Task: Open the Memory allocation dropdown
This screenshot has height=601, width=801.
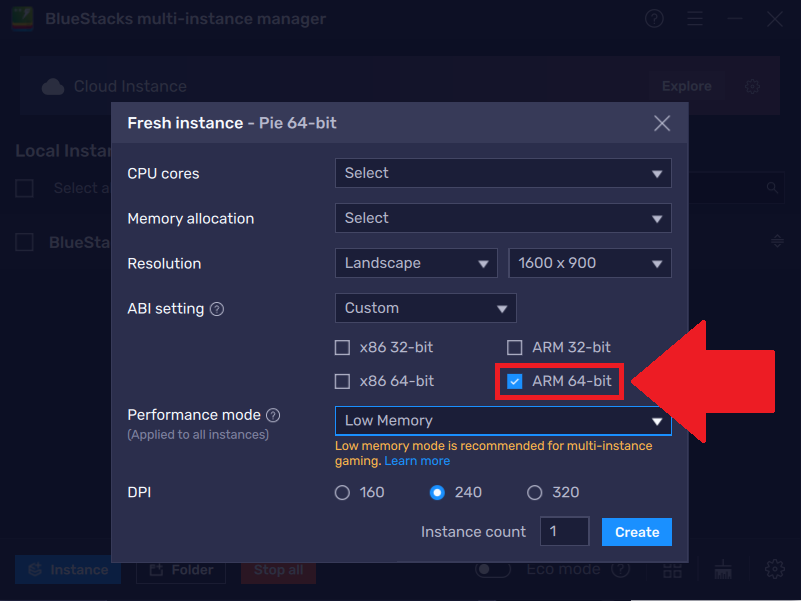Action: tap(503, 218)
